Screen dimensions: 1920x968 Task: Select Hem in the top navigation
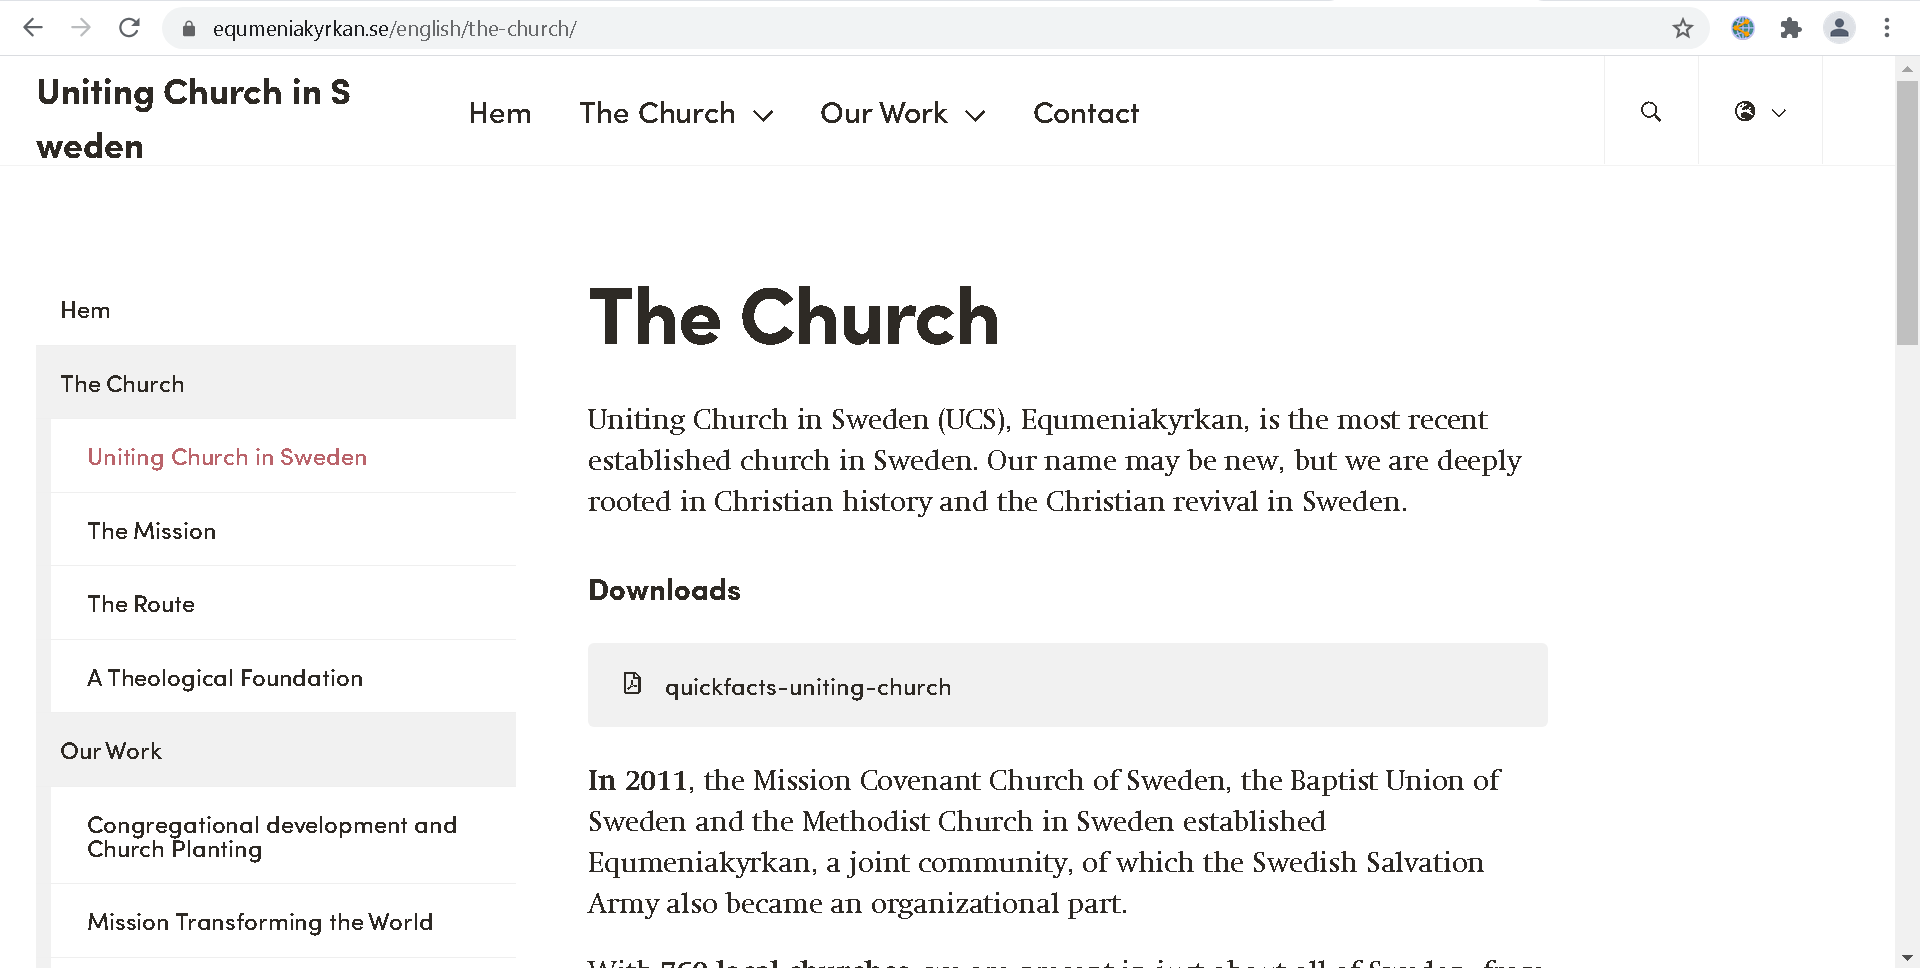click(500, 113)
